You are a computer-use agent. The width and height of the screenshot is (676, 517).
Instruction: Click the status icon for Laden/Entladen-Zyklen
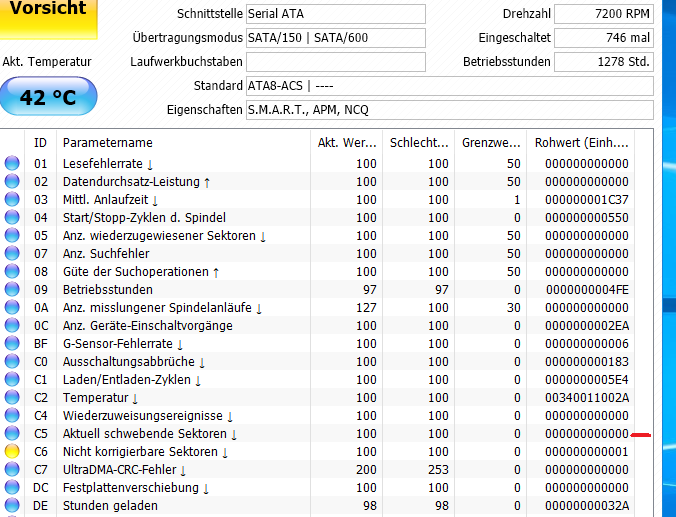[x=12, y=379]
